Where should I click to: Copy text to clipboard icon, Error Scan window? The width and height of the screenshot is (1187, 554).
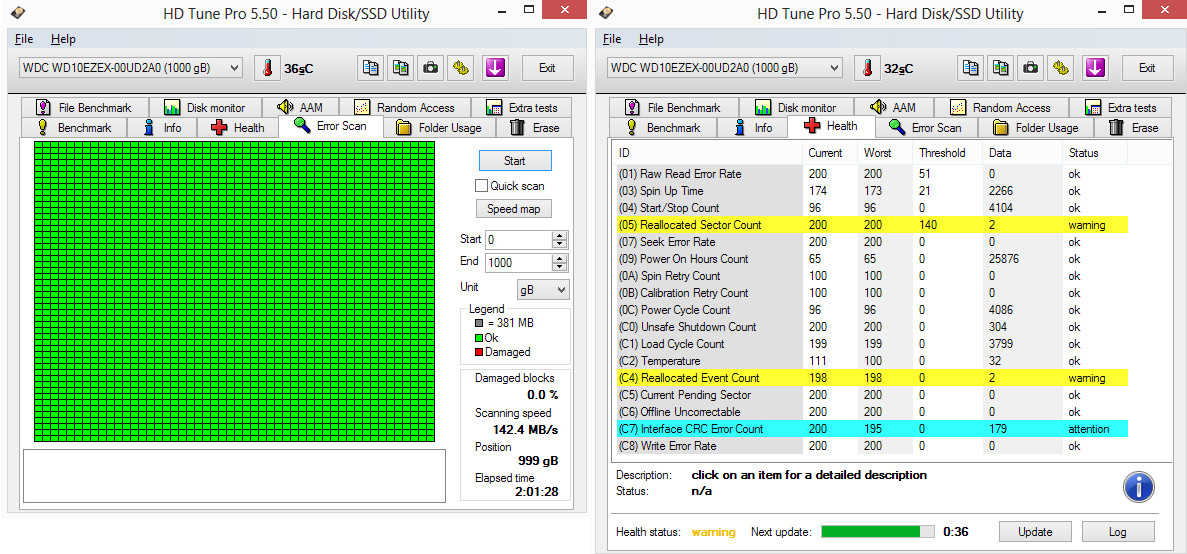[370, 67]
